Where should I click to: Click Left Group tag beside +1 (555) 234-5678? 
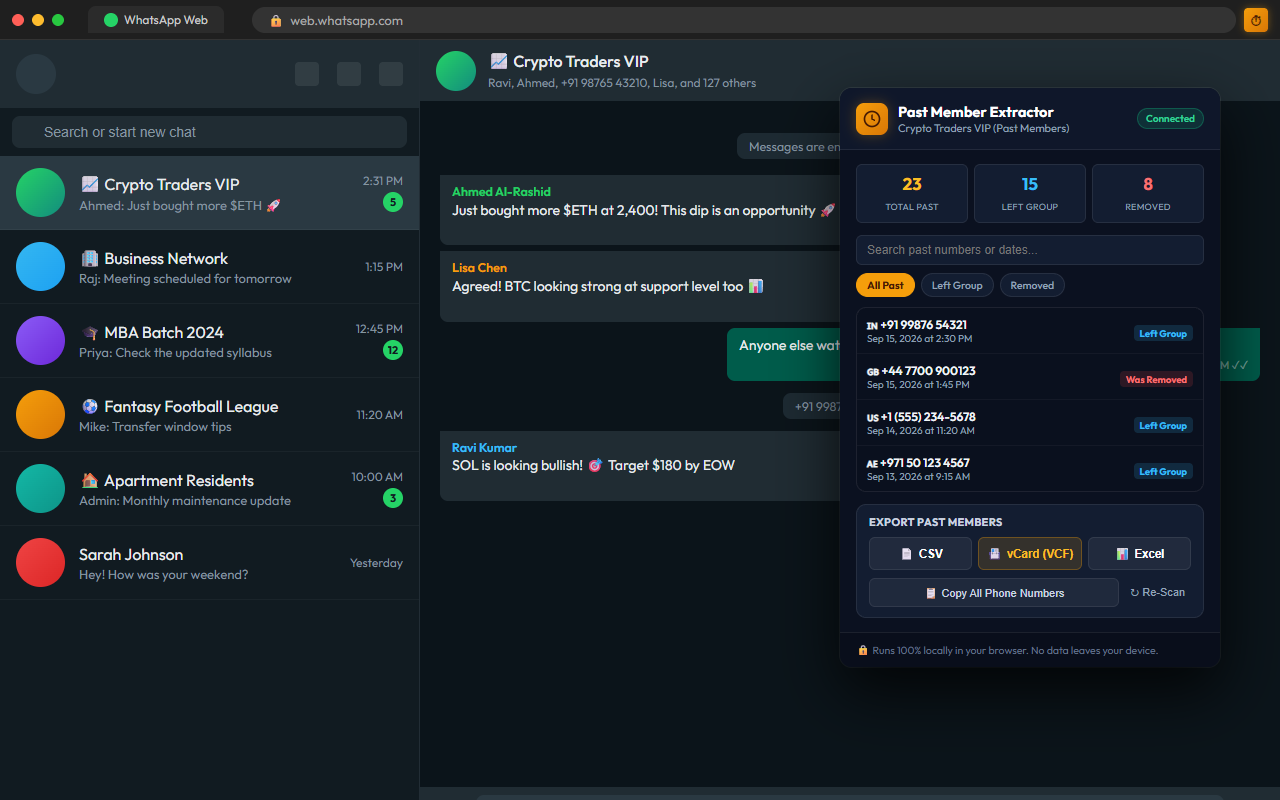1163,426
